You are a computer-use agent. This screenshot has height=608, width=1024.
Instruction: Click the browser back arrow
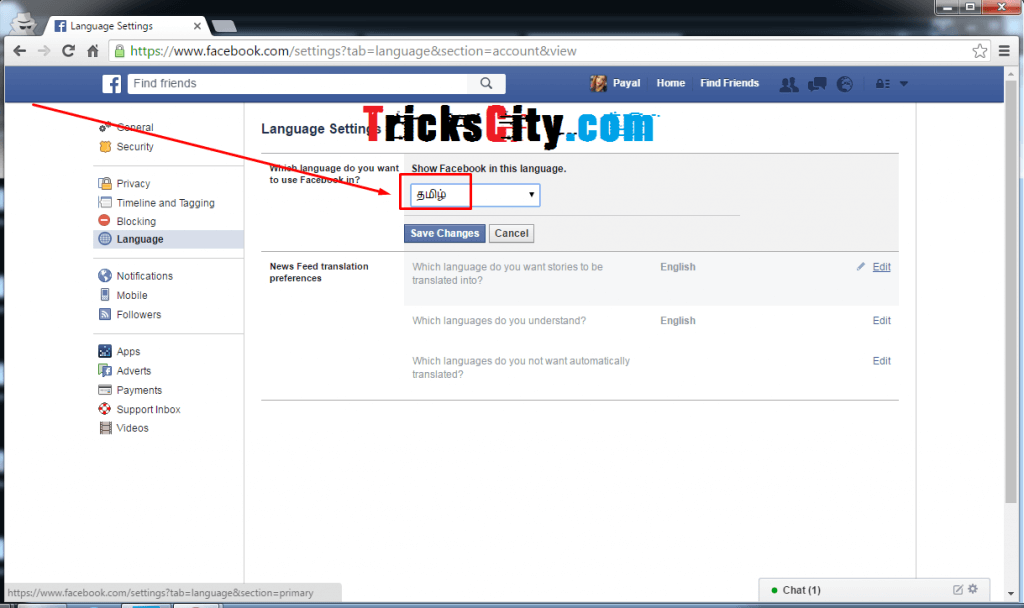pos(20,51)
